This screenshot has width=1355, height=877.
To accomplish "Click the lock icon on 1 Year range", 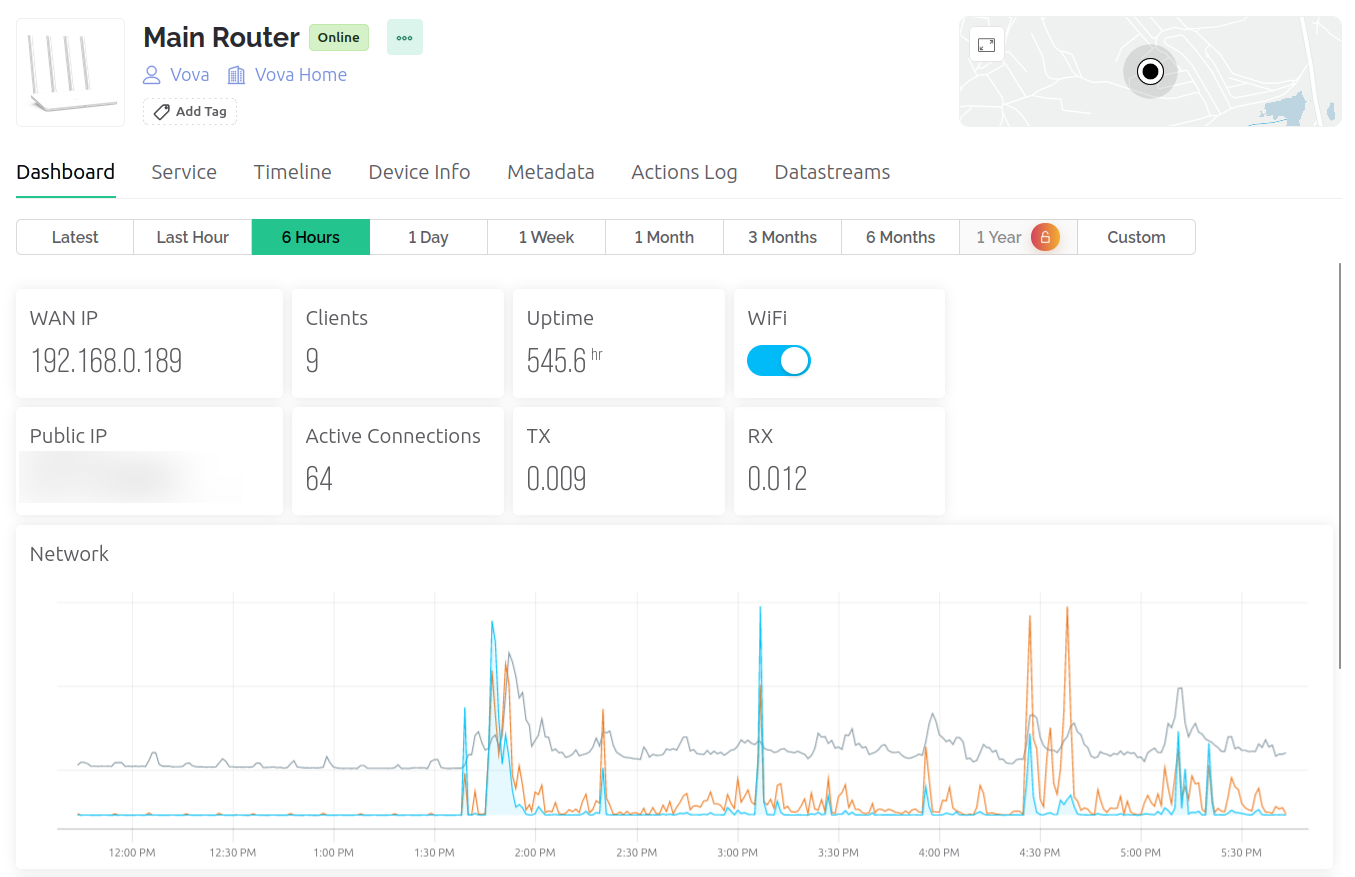I will click(x=1044, y=237).
